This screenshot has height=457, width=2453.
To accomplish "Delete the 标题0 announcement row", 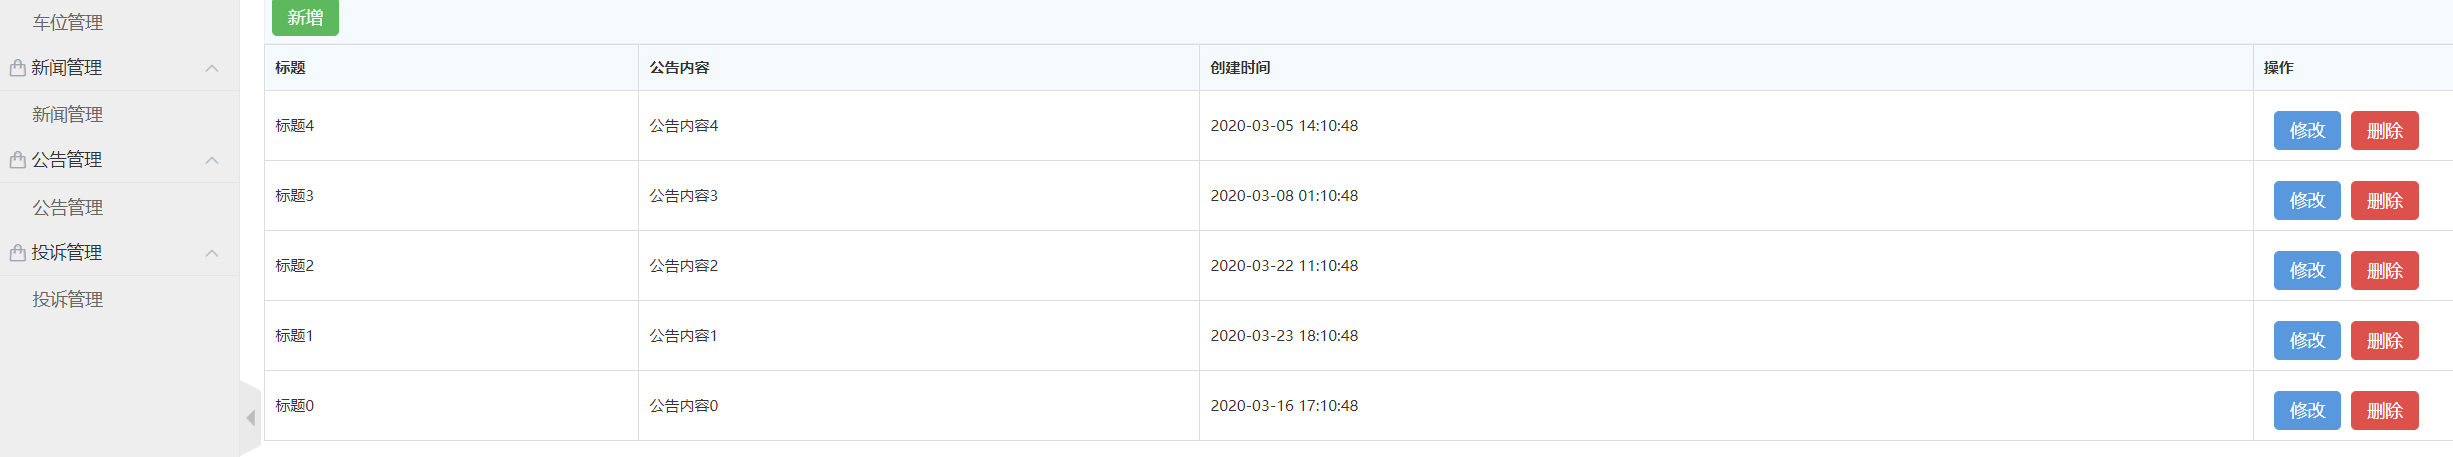I will pyautogui.click(x=2384, y=410).
